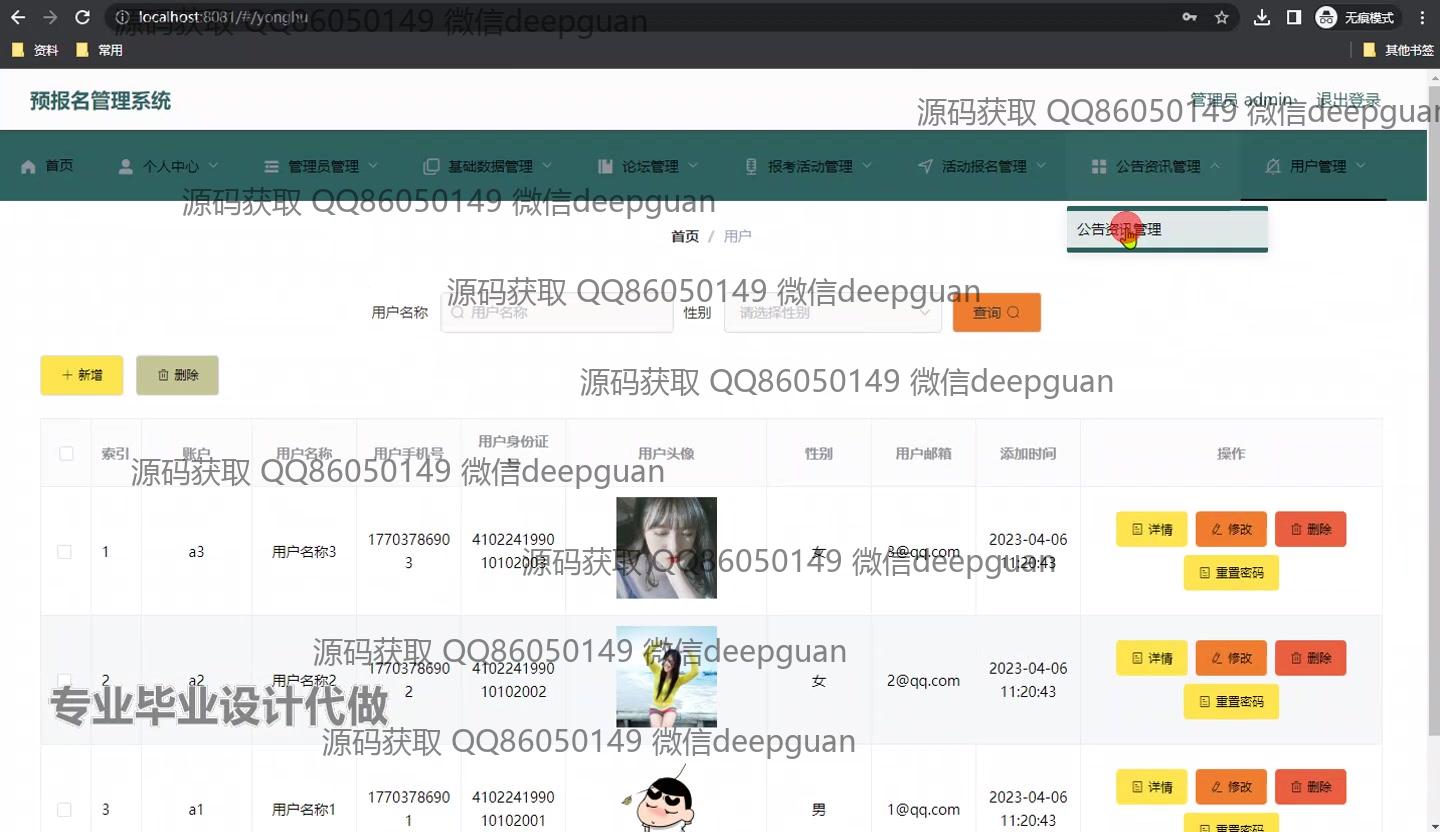Image resolution: width=1440 pixels, height=832 pixels.
Task: Click the browser reload icon
Action: (x=83, y=17)
